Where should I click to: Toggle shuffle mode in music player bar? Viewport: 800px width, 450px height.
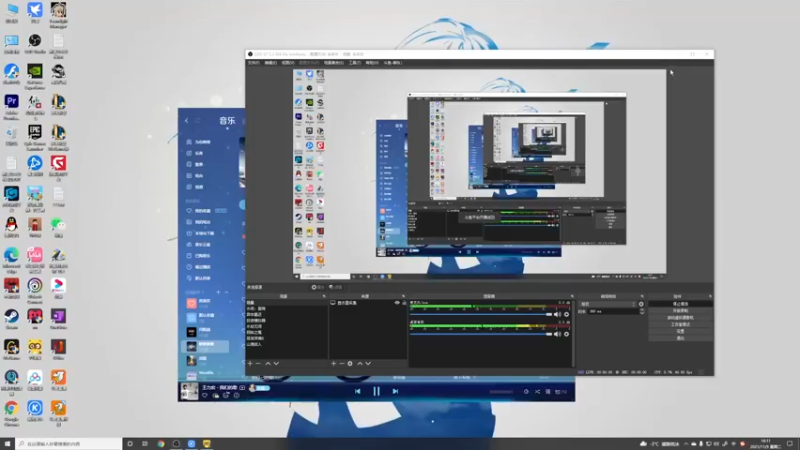537,391
